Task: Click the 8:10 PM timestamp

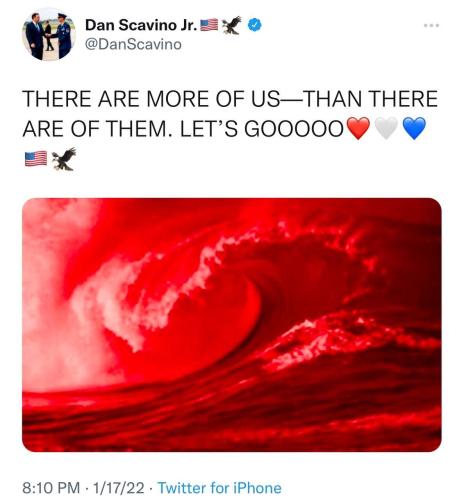Action: click(51, 488)
